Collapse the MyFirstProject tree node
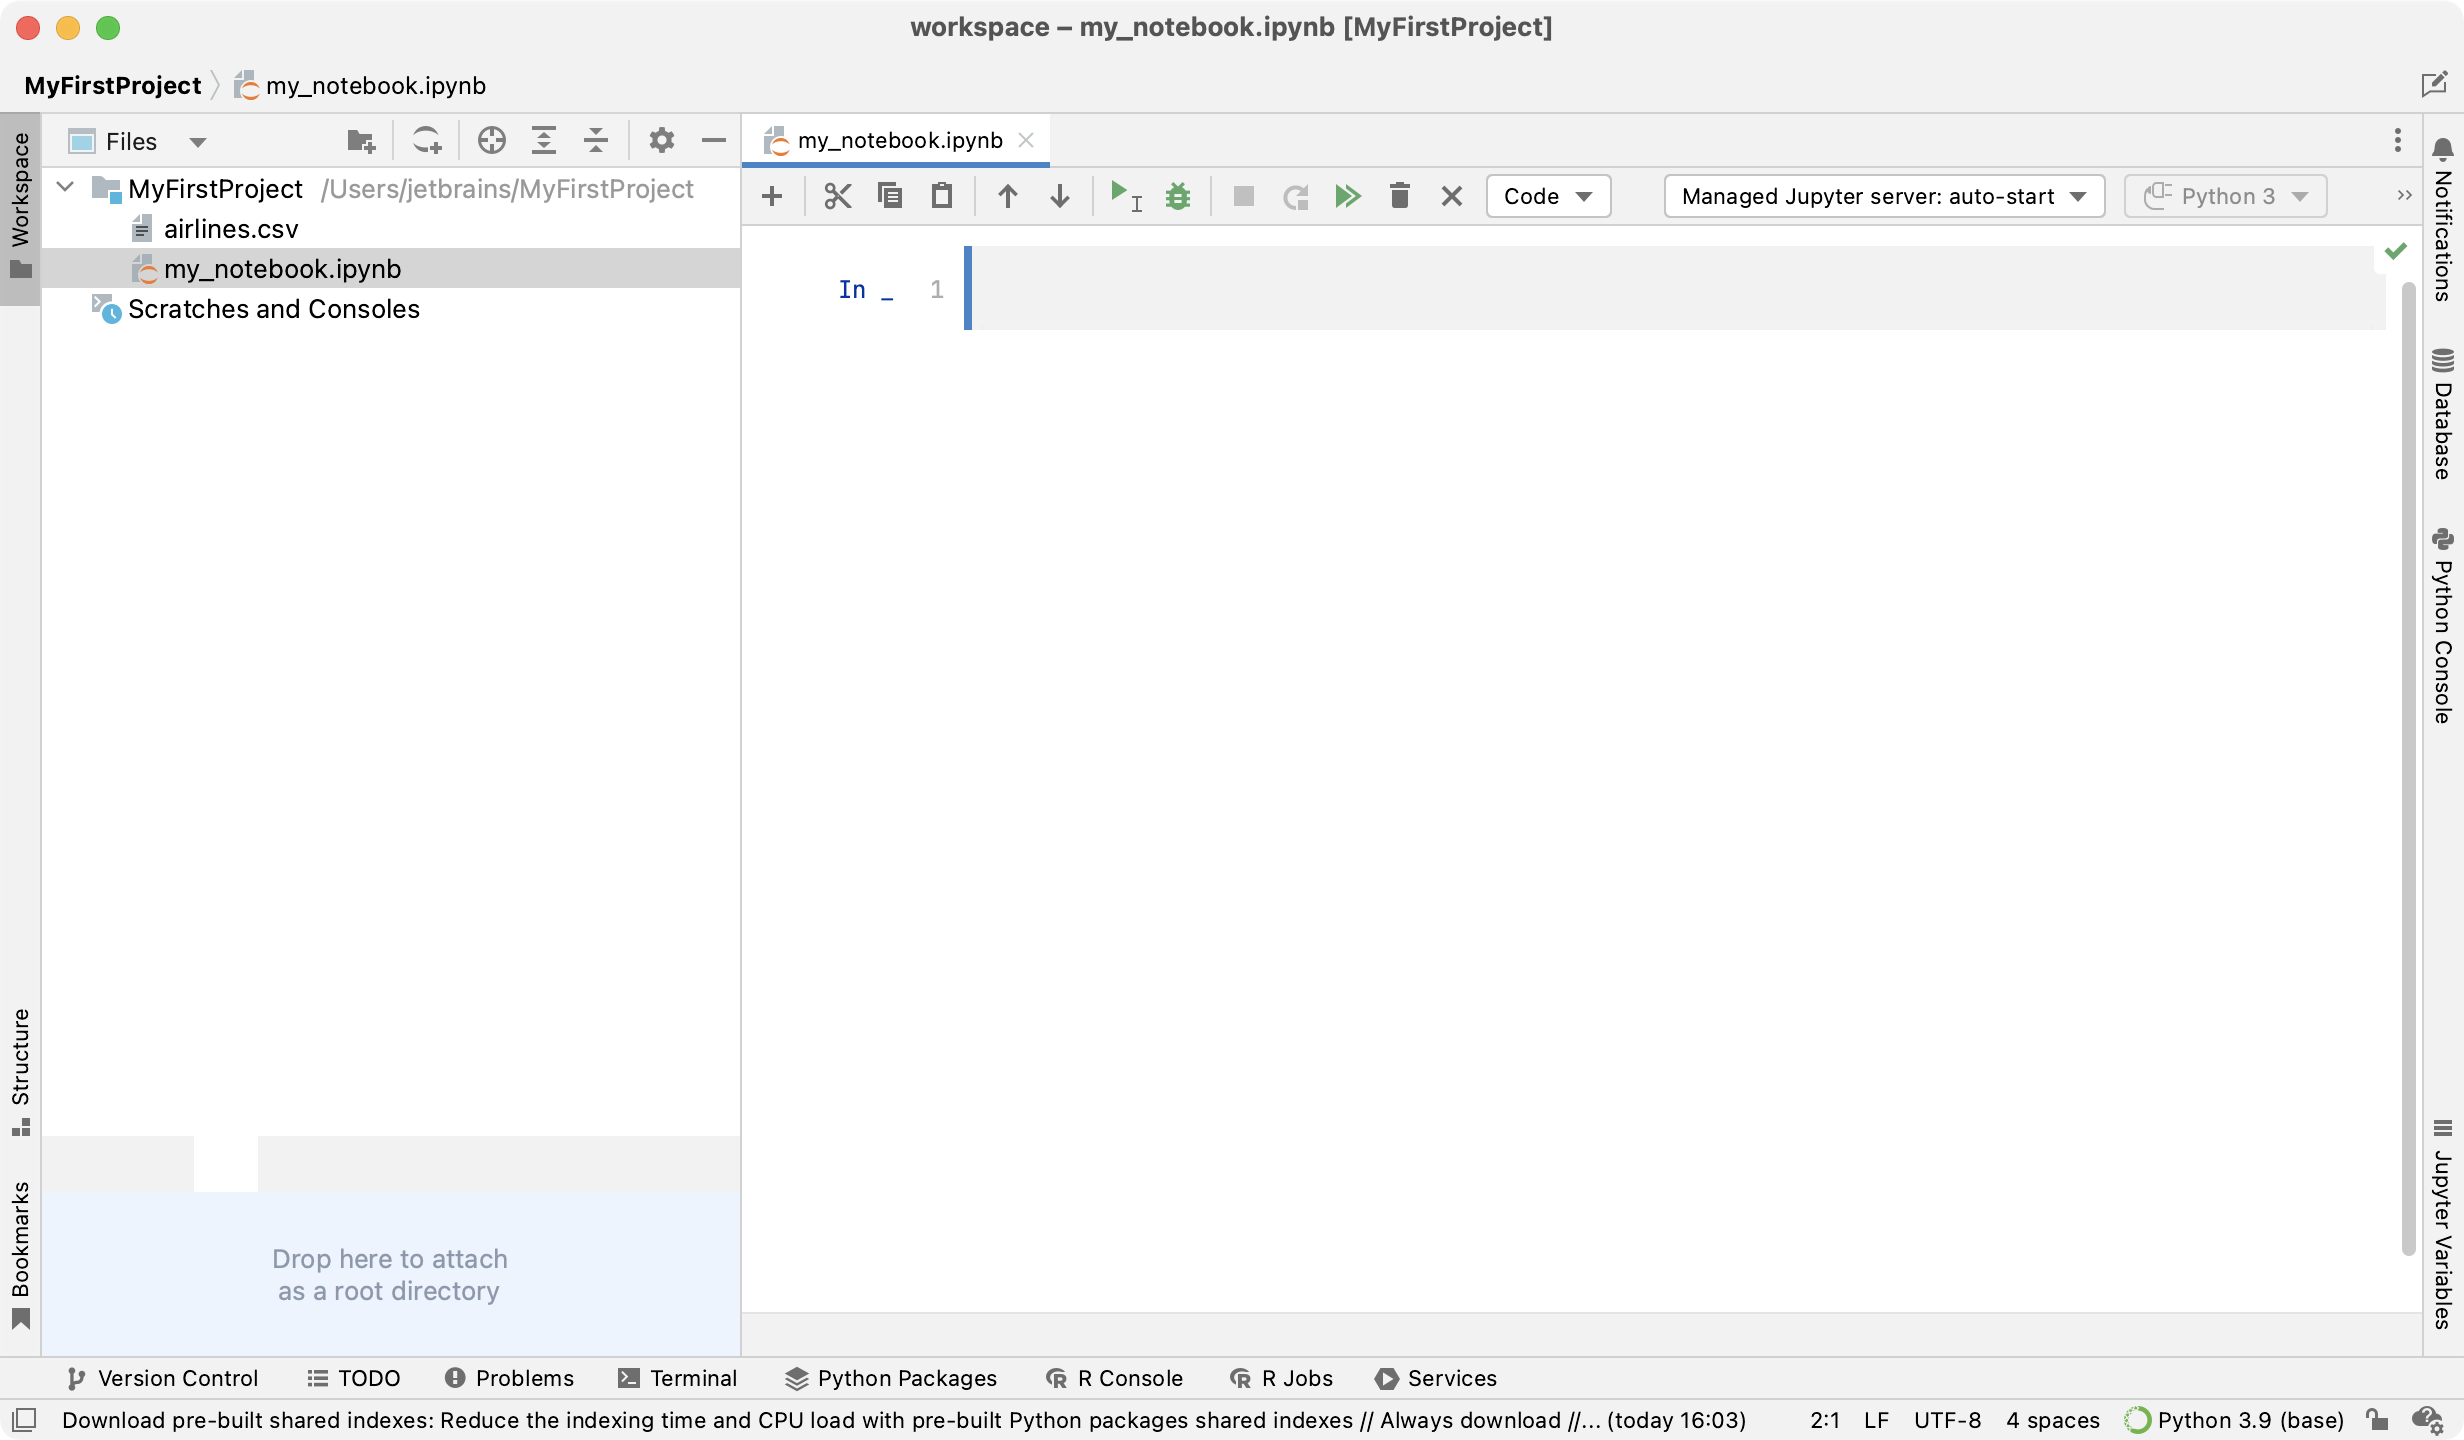The width and height of the screenshot is (2464, 1440). [66, 188]
